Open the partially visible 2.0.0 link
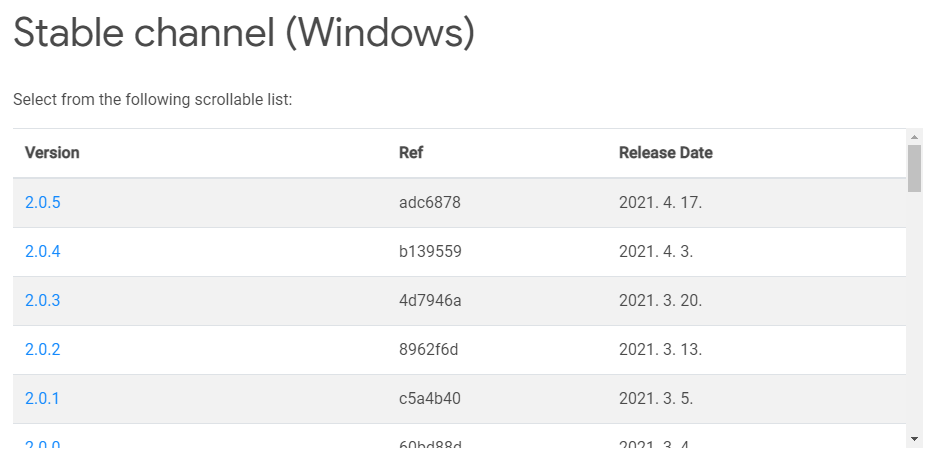Screen dimensions: 934x467 [x=42, y=444]
